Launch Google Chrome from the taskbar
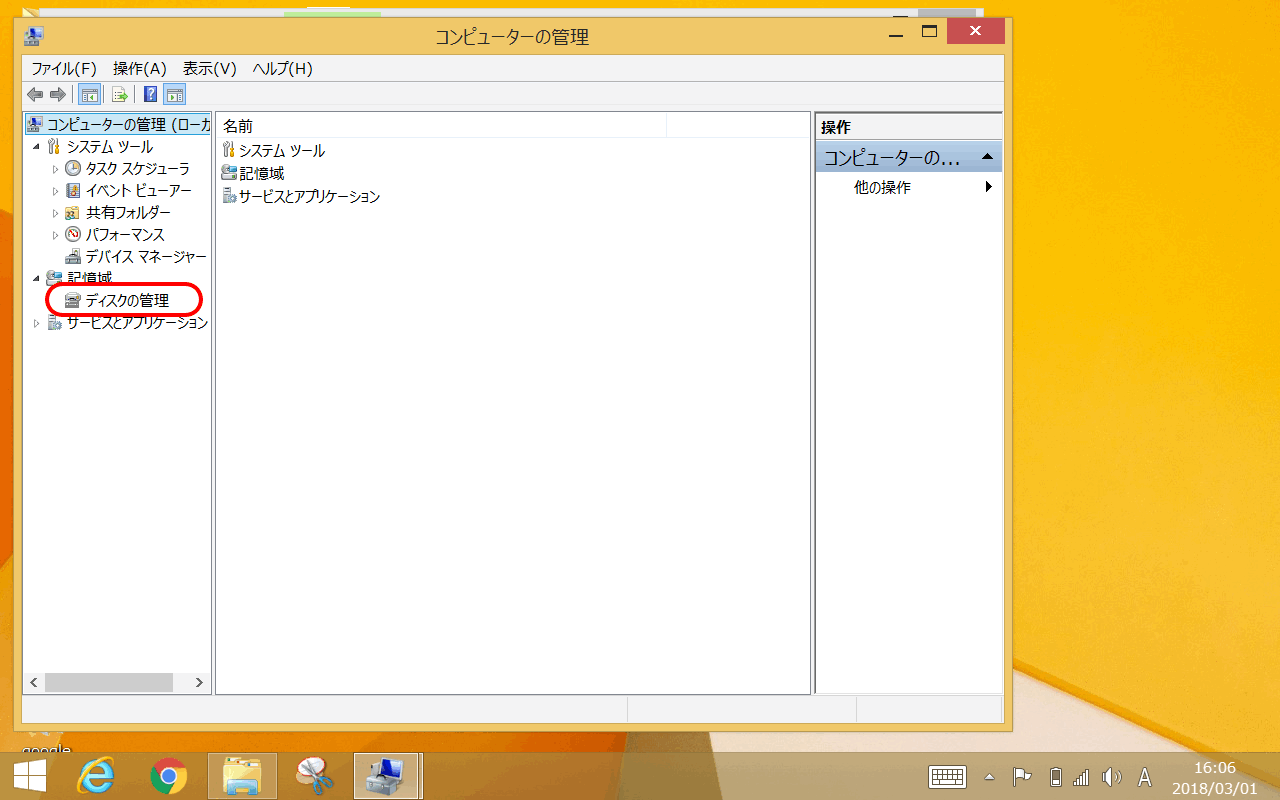The image size is (1280, 800). point(169,776)
